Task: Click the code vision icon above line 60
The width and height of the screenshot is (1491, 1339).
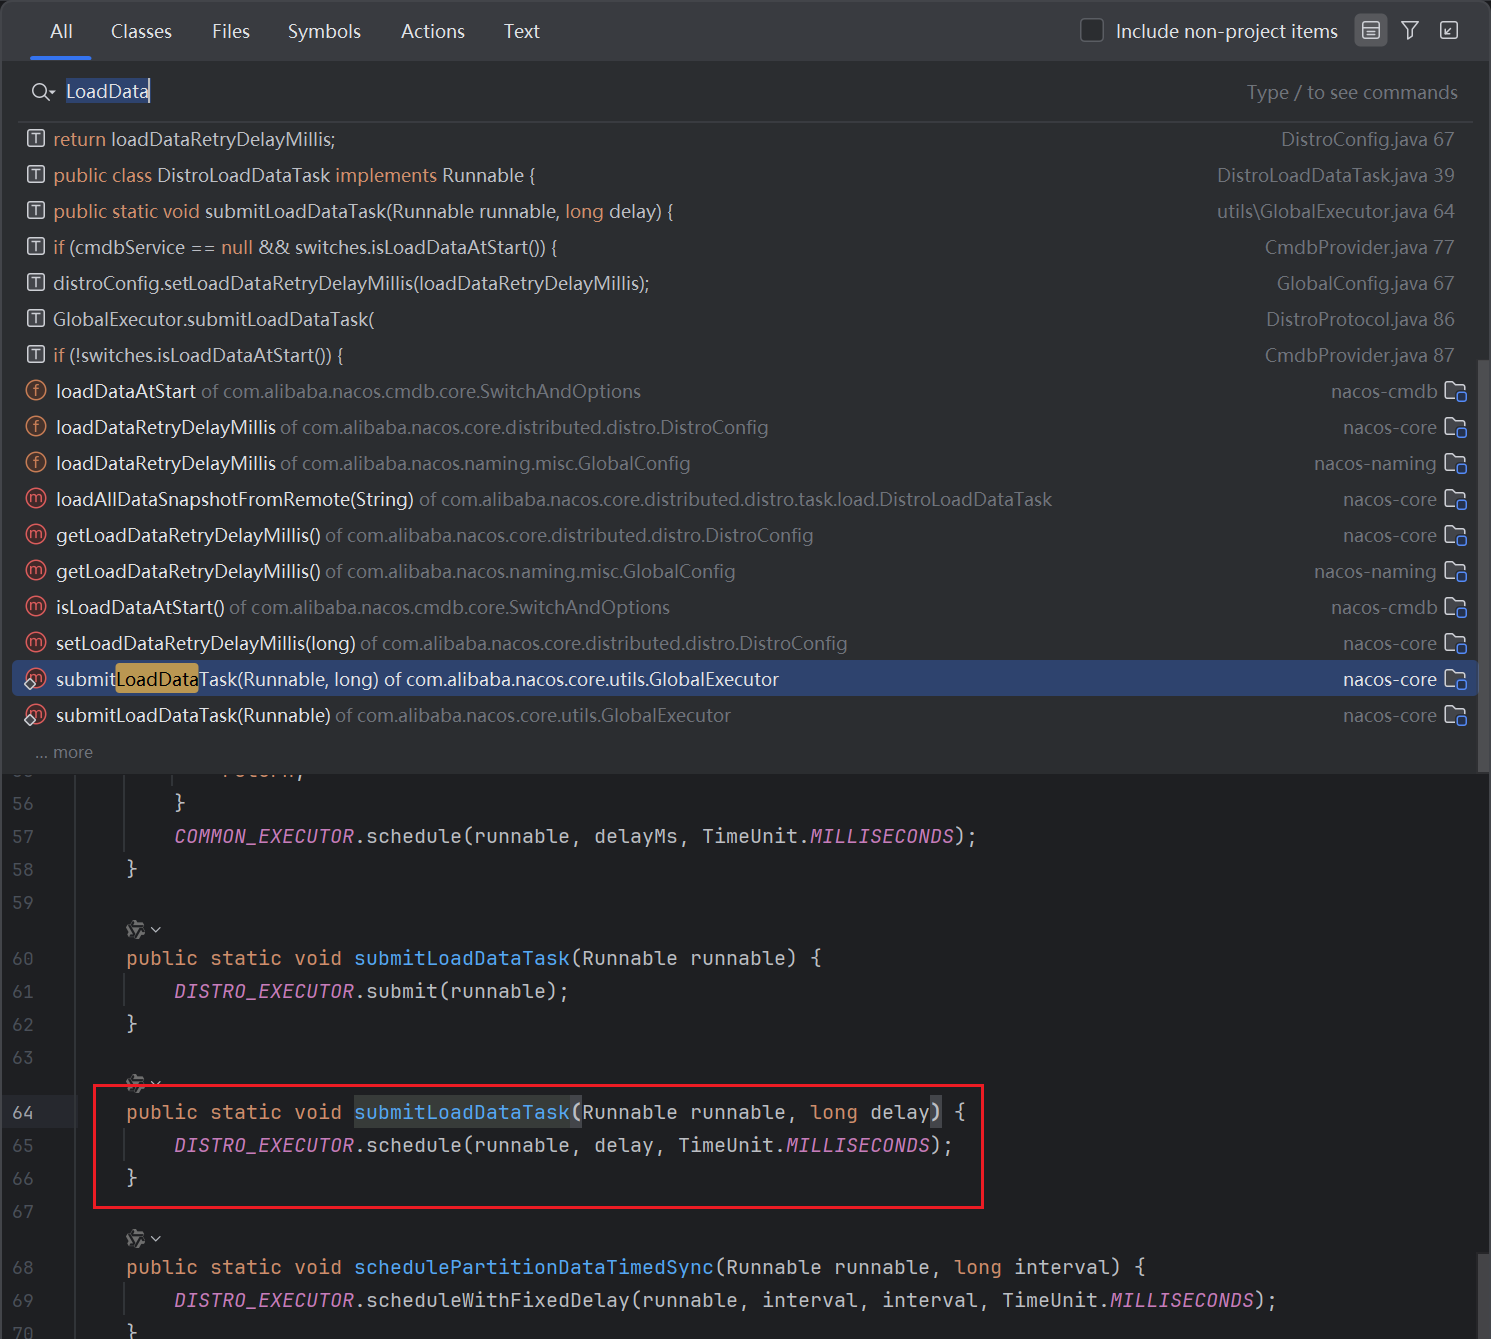Action: pyautogui.click(x=135, y=930)
